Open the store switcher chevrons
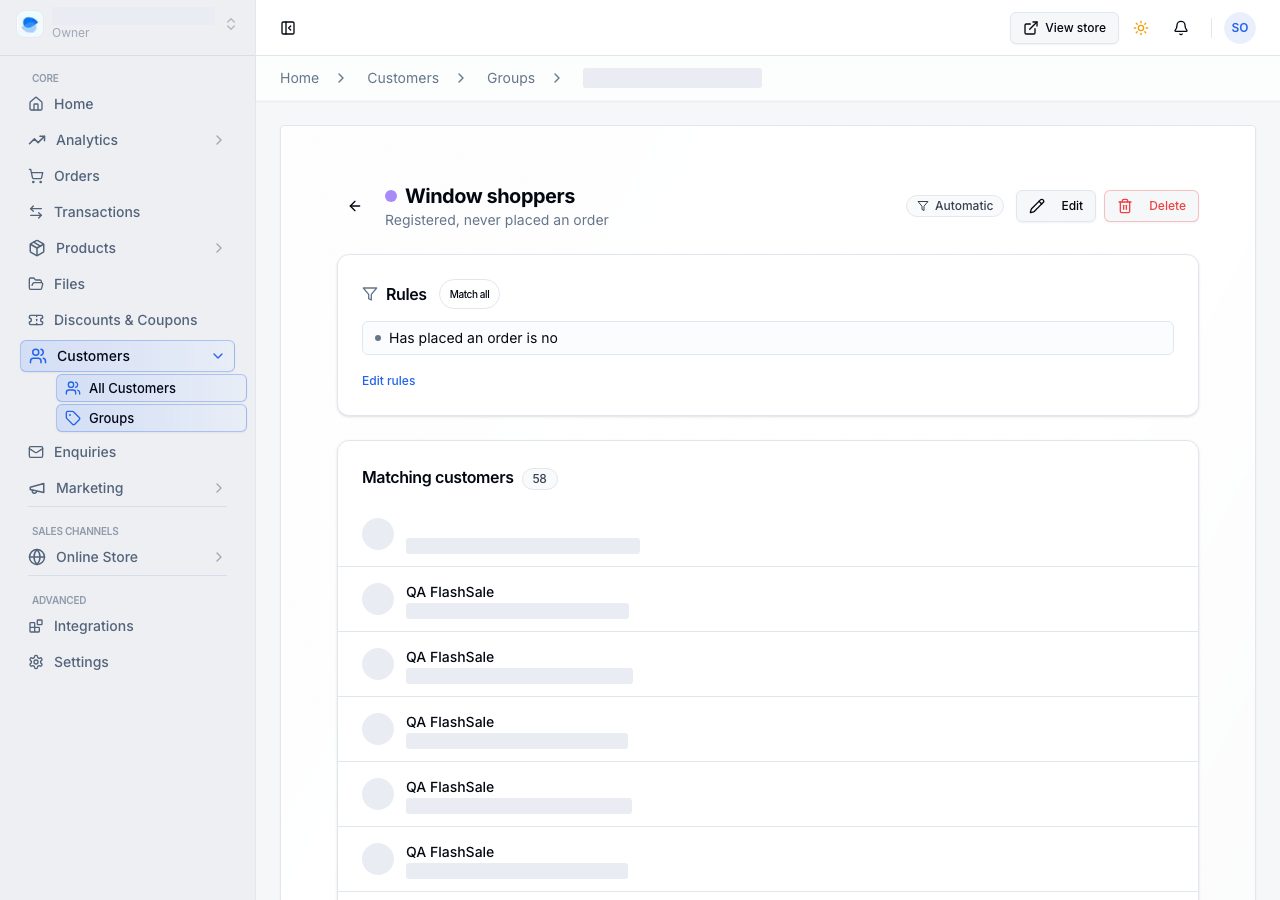The height and width of the screenshot is (900, 1280). (231, 24)
